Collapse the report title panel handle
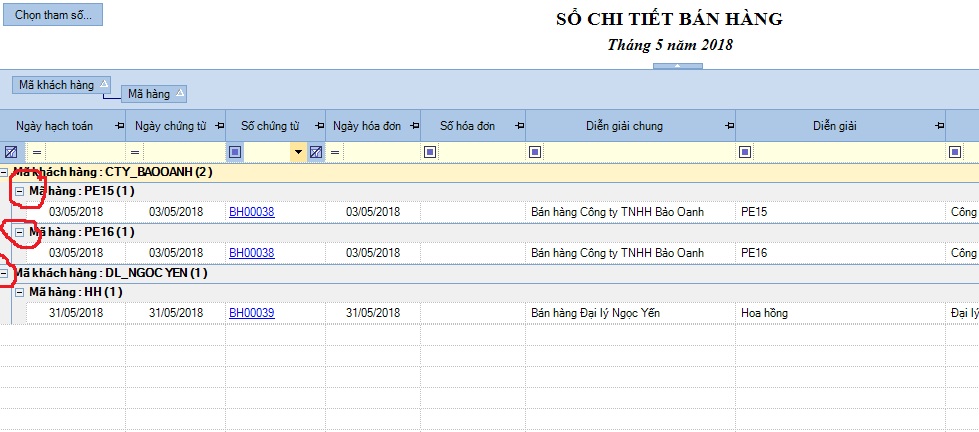This screenshot has height=432, width=979. pyautogui.click(x=677, y=66)
